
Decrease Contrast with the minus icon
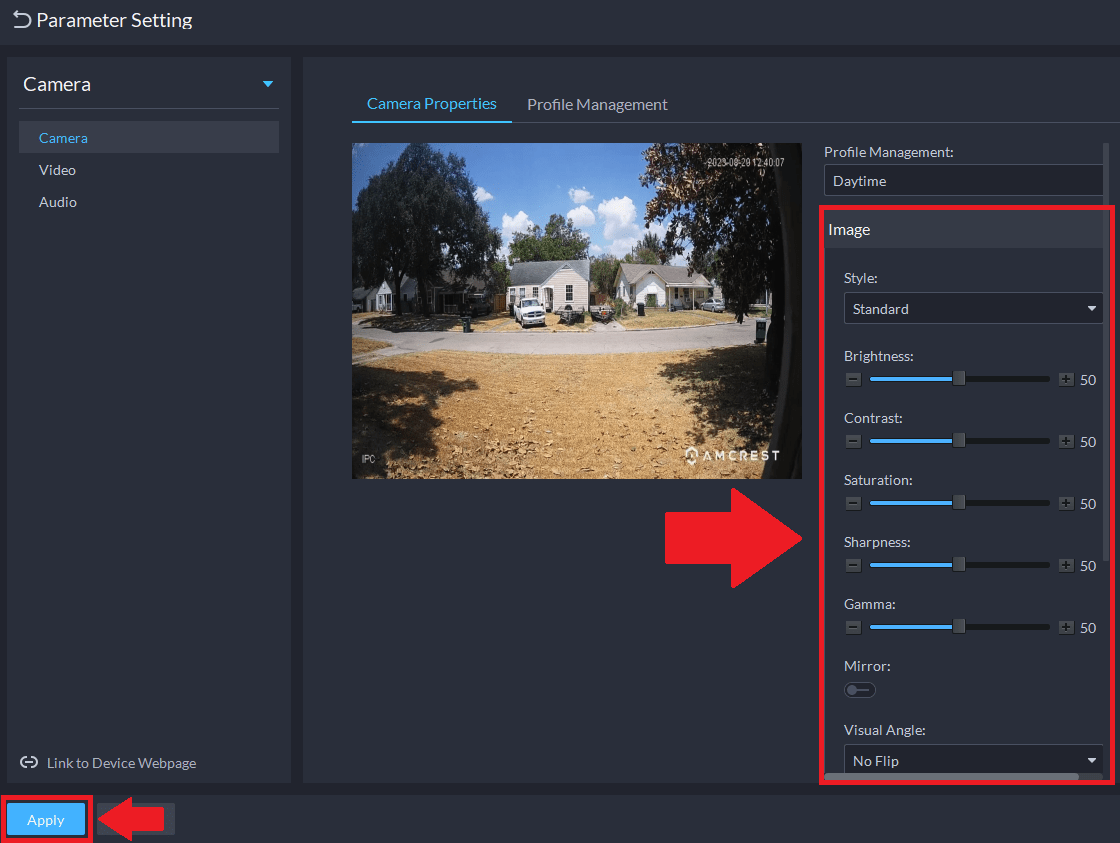coord(853,442)
